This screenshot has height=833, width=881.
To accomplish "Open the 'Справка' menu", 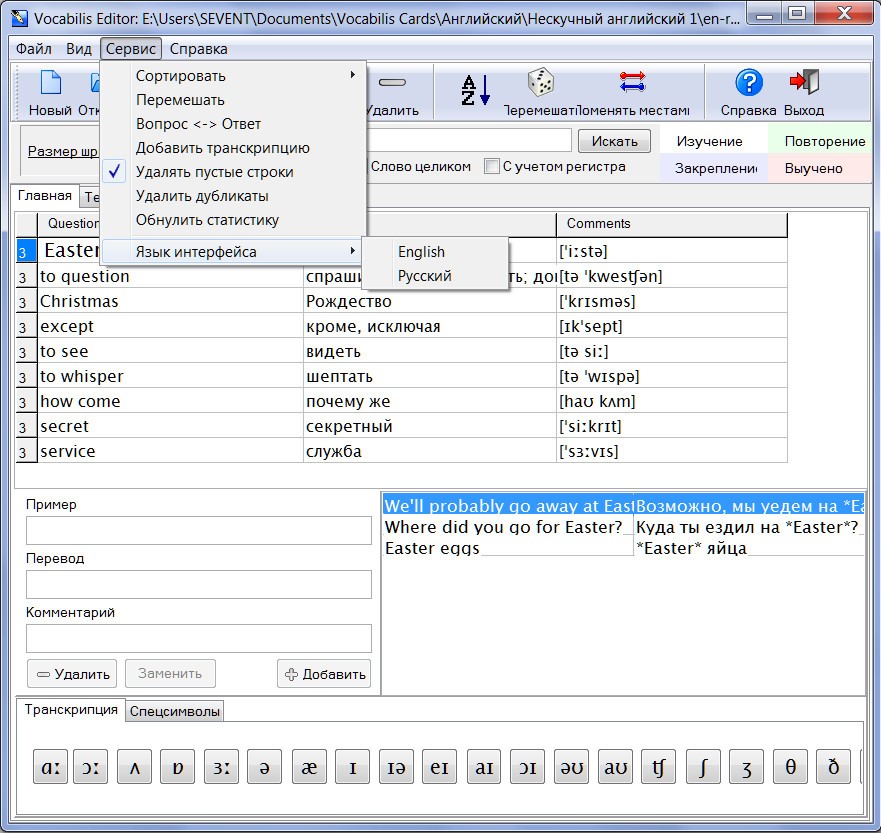I will [198, 49].
